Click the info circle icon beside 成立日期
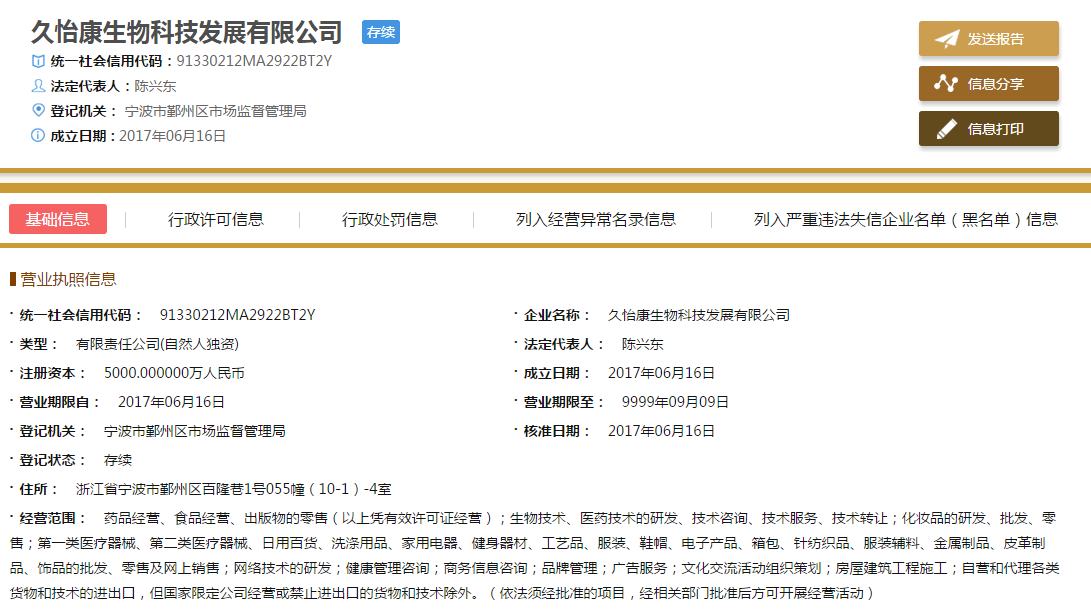Screen dimensions: 1091x611 pos(39,135)
